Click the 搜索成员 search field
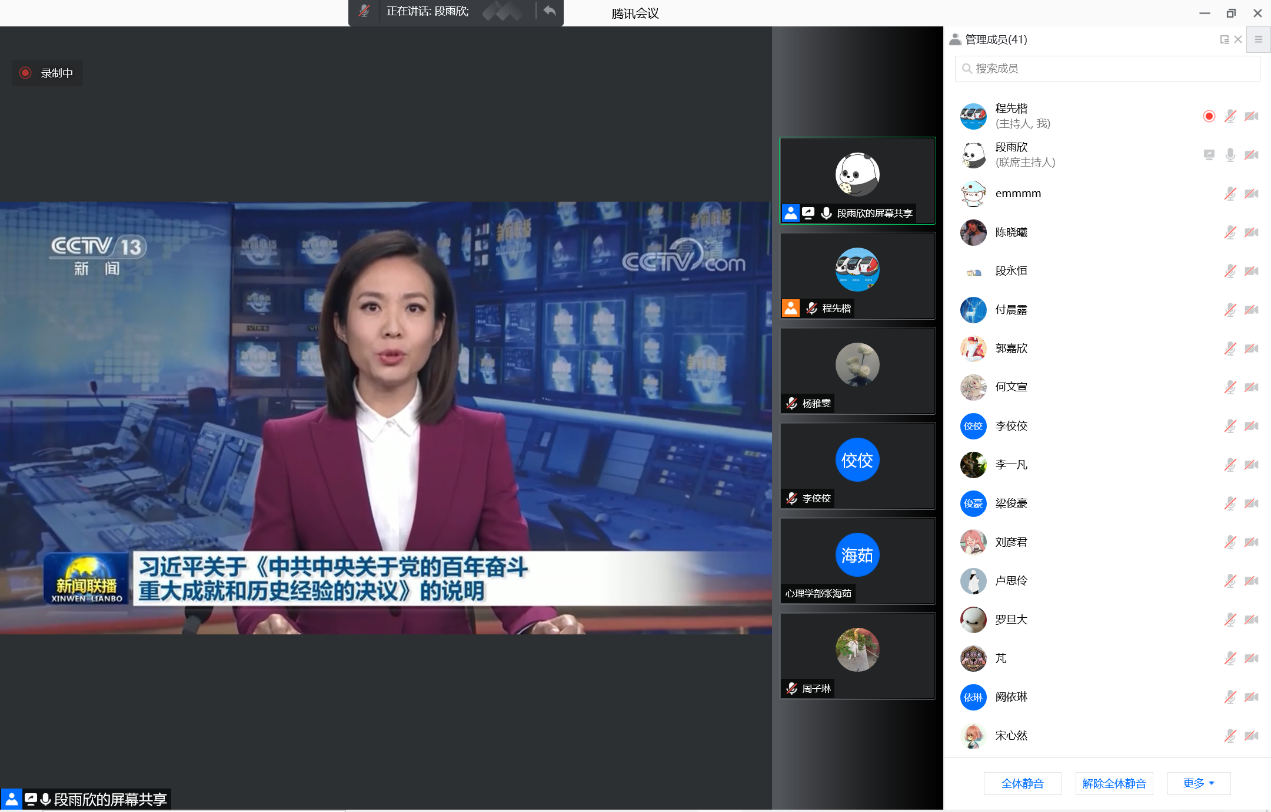This screenshot has height=812, width=1271. 1107,68
